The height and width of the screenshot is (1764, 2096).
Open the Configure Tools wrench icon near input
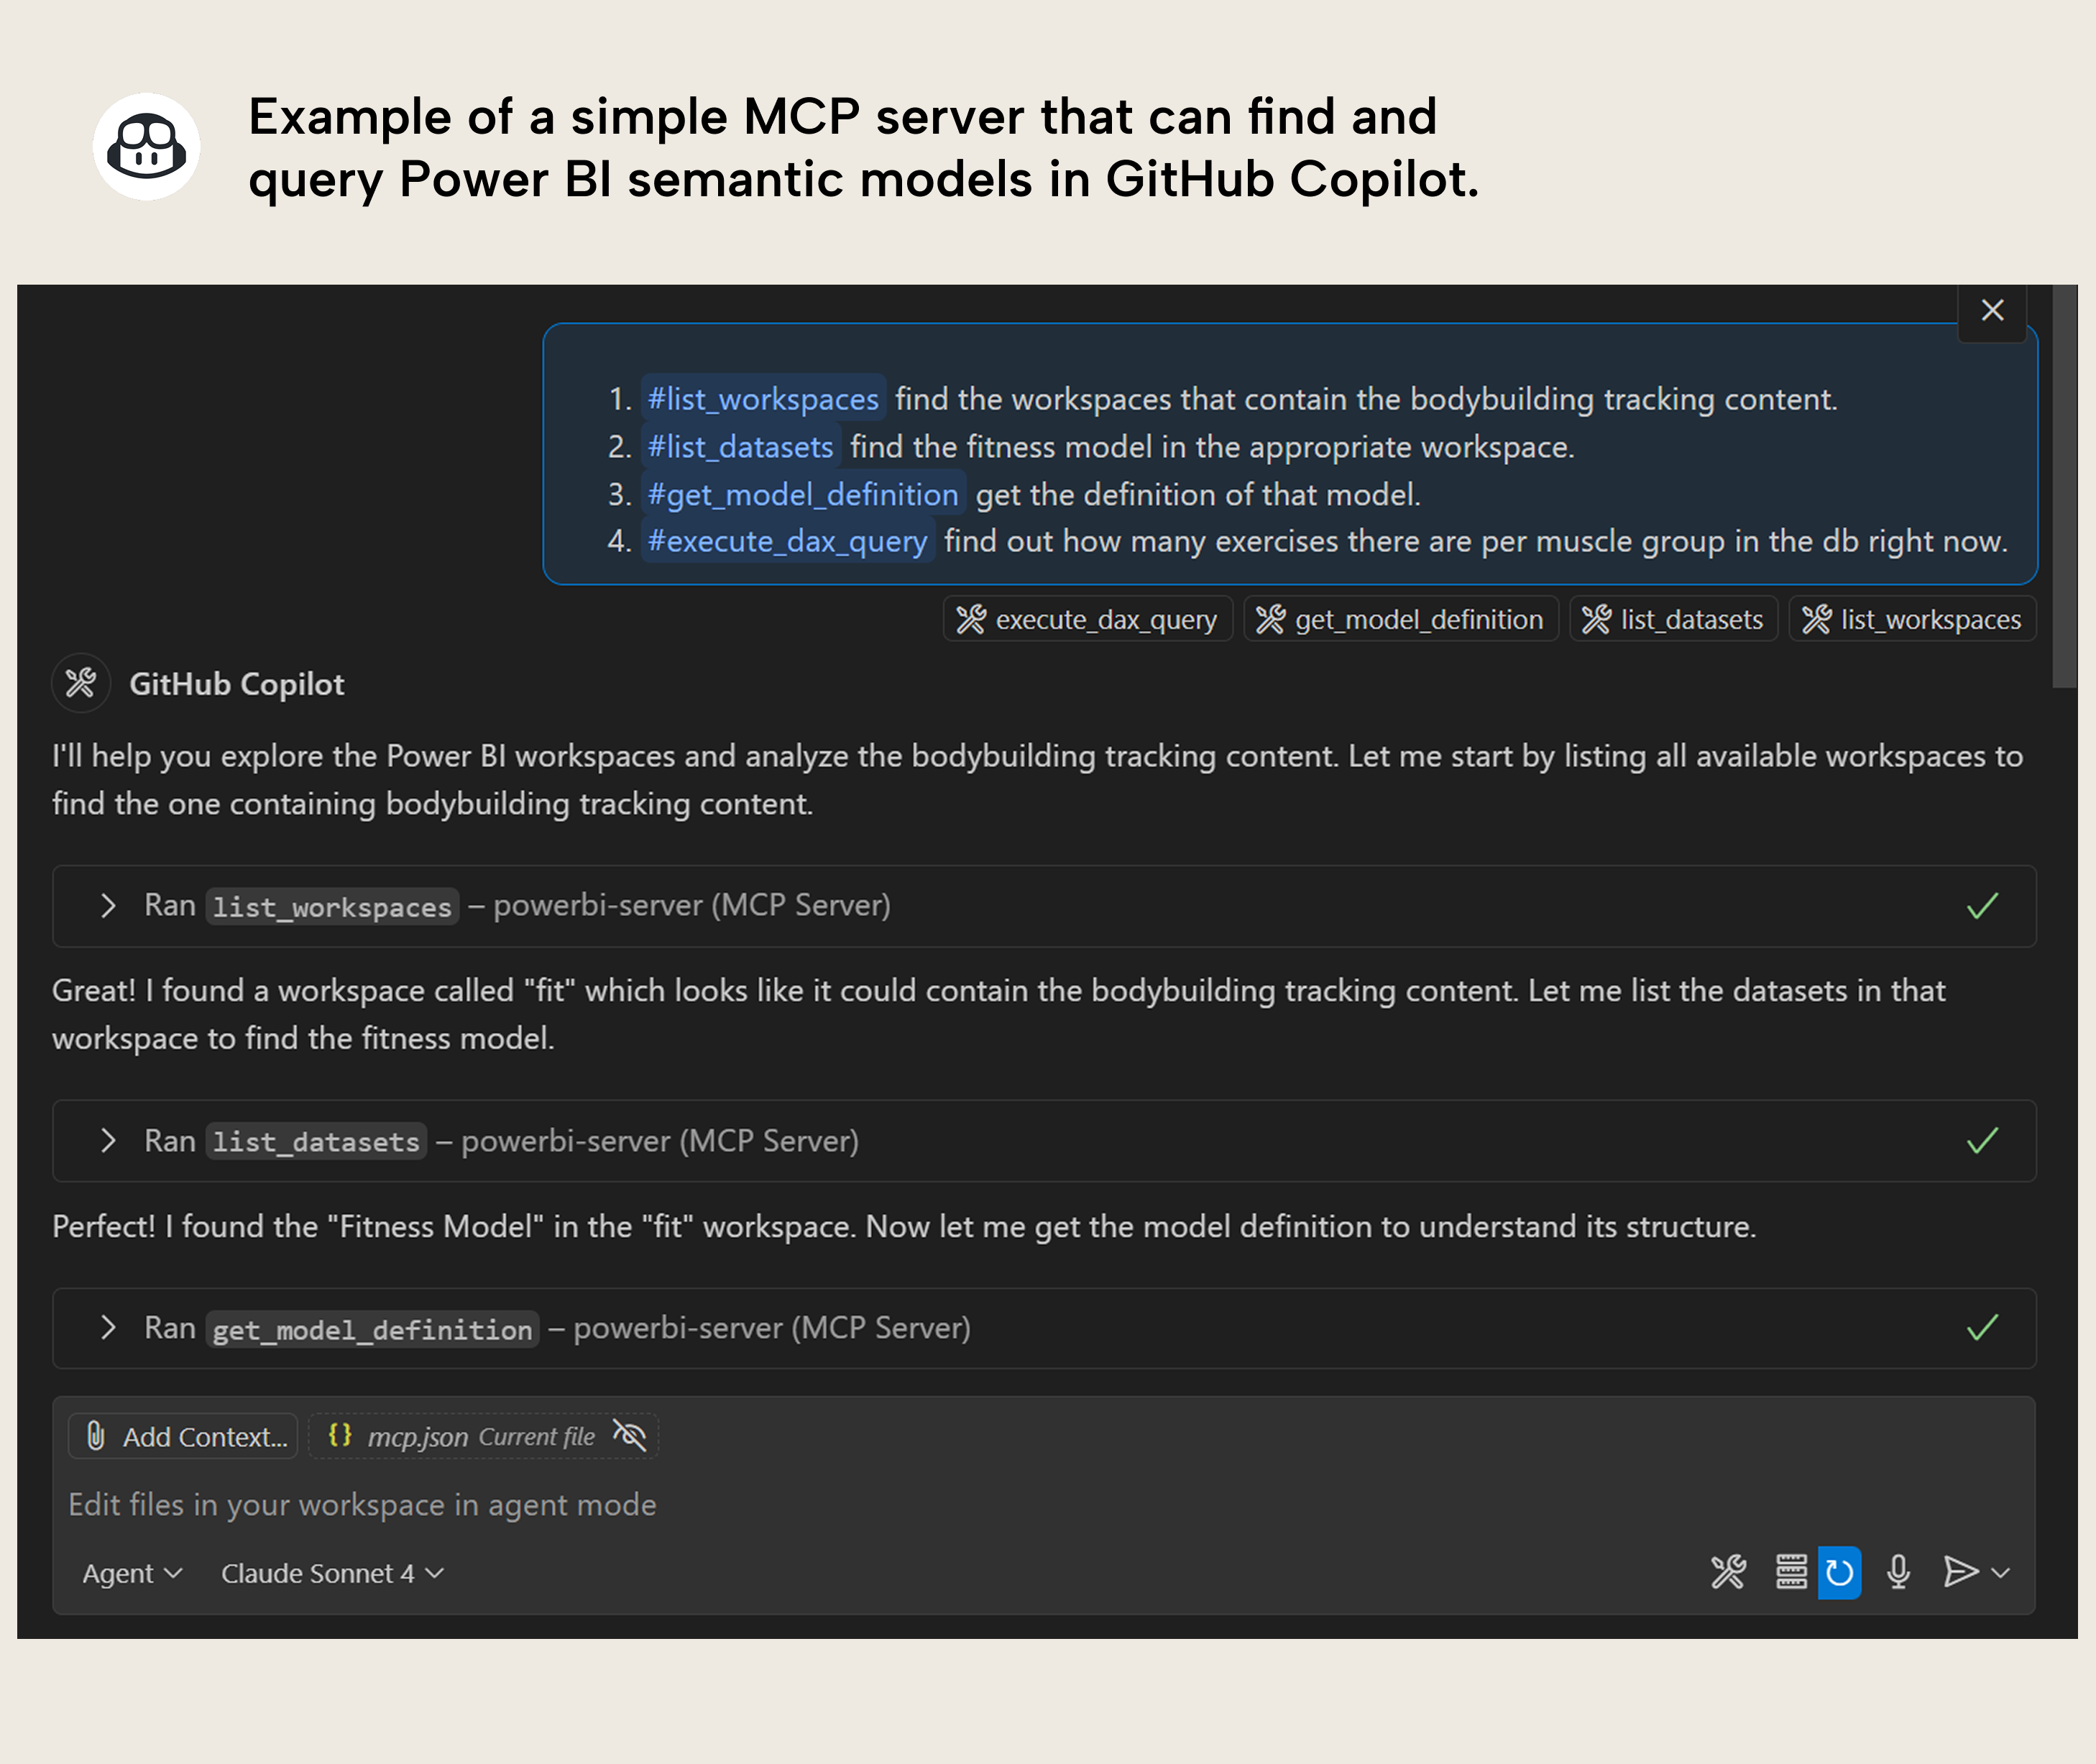[x=1728, y=1572]
